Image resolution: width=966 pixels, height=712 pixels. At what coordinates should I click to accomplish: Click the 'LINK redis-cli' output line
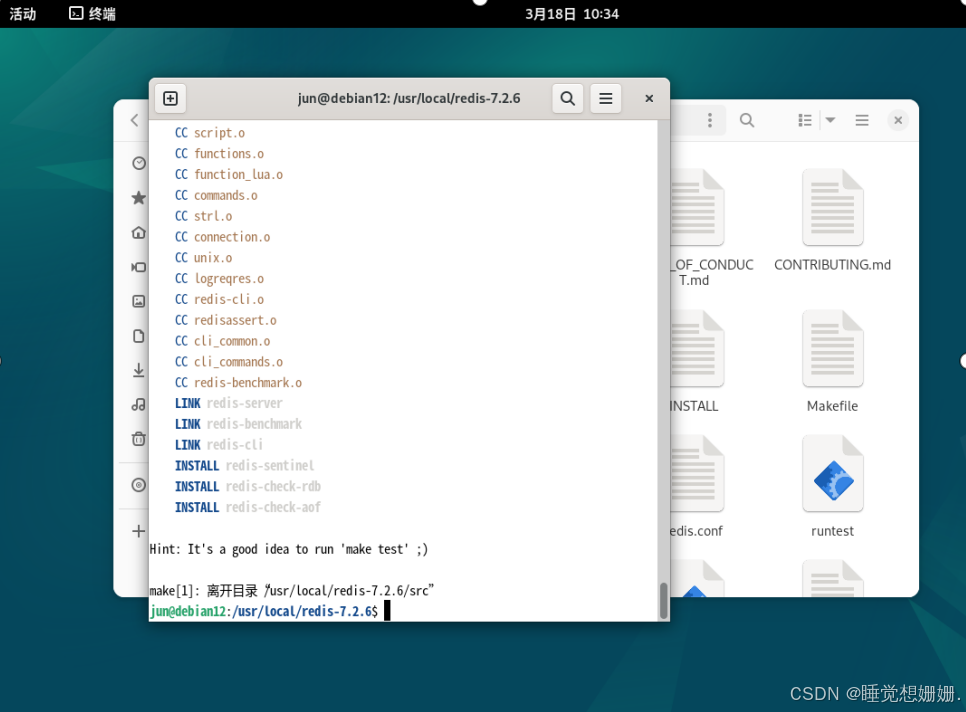(x=219, y=445)
